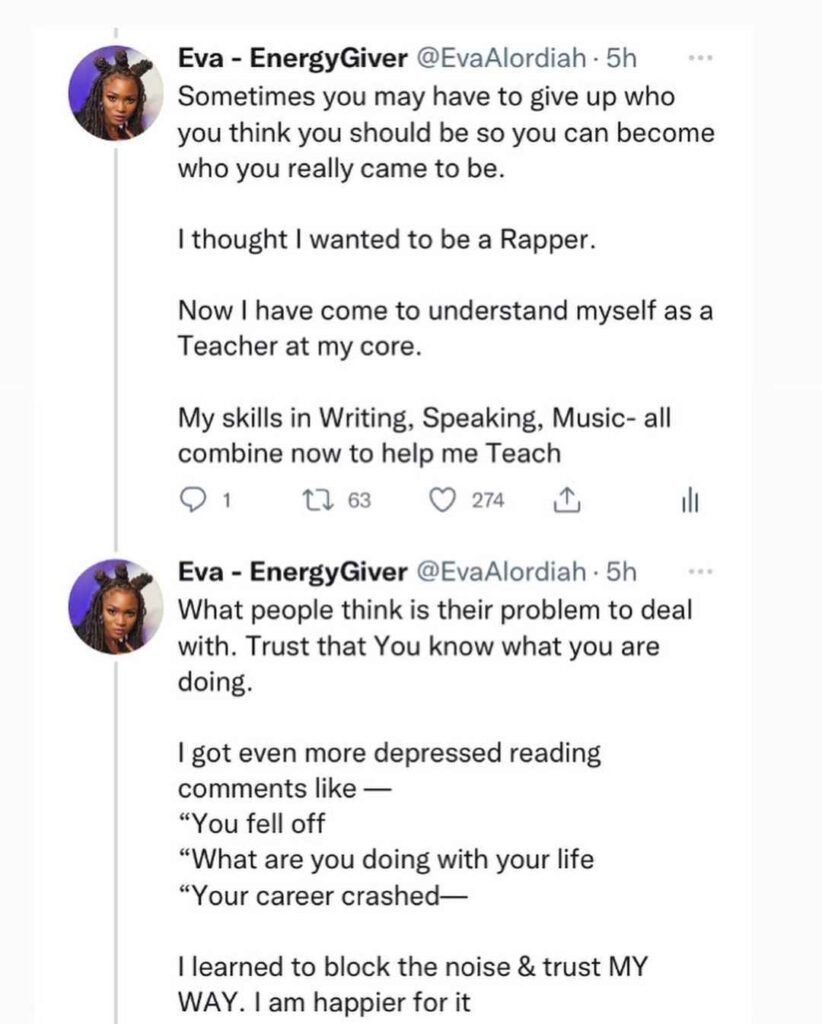Click the reply speech bubble icon
Viewport: 822px width, 1024px height.
pos(191,501)
